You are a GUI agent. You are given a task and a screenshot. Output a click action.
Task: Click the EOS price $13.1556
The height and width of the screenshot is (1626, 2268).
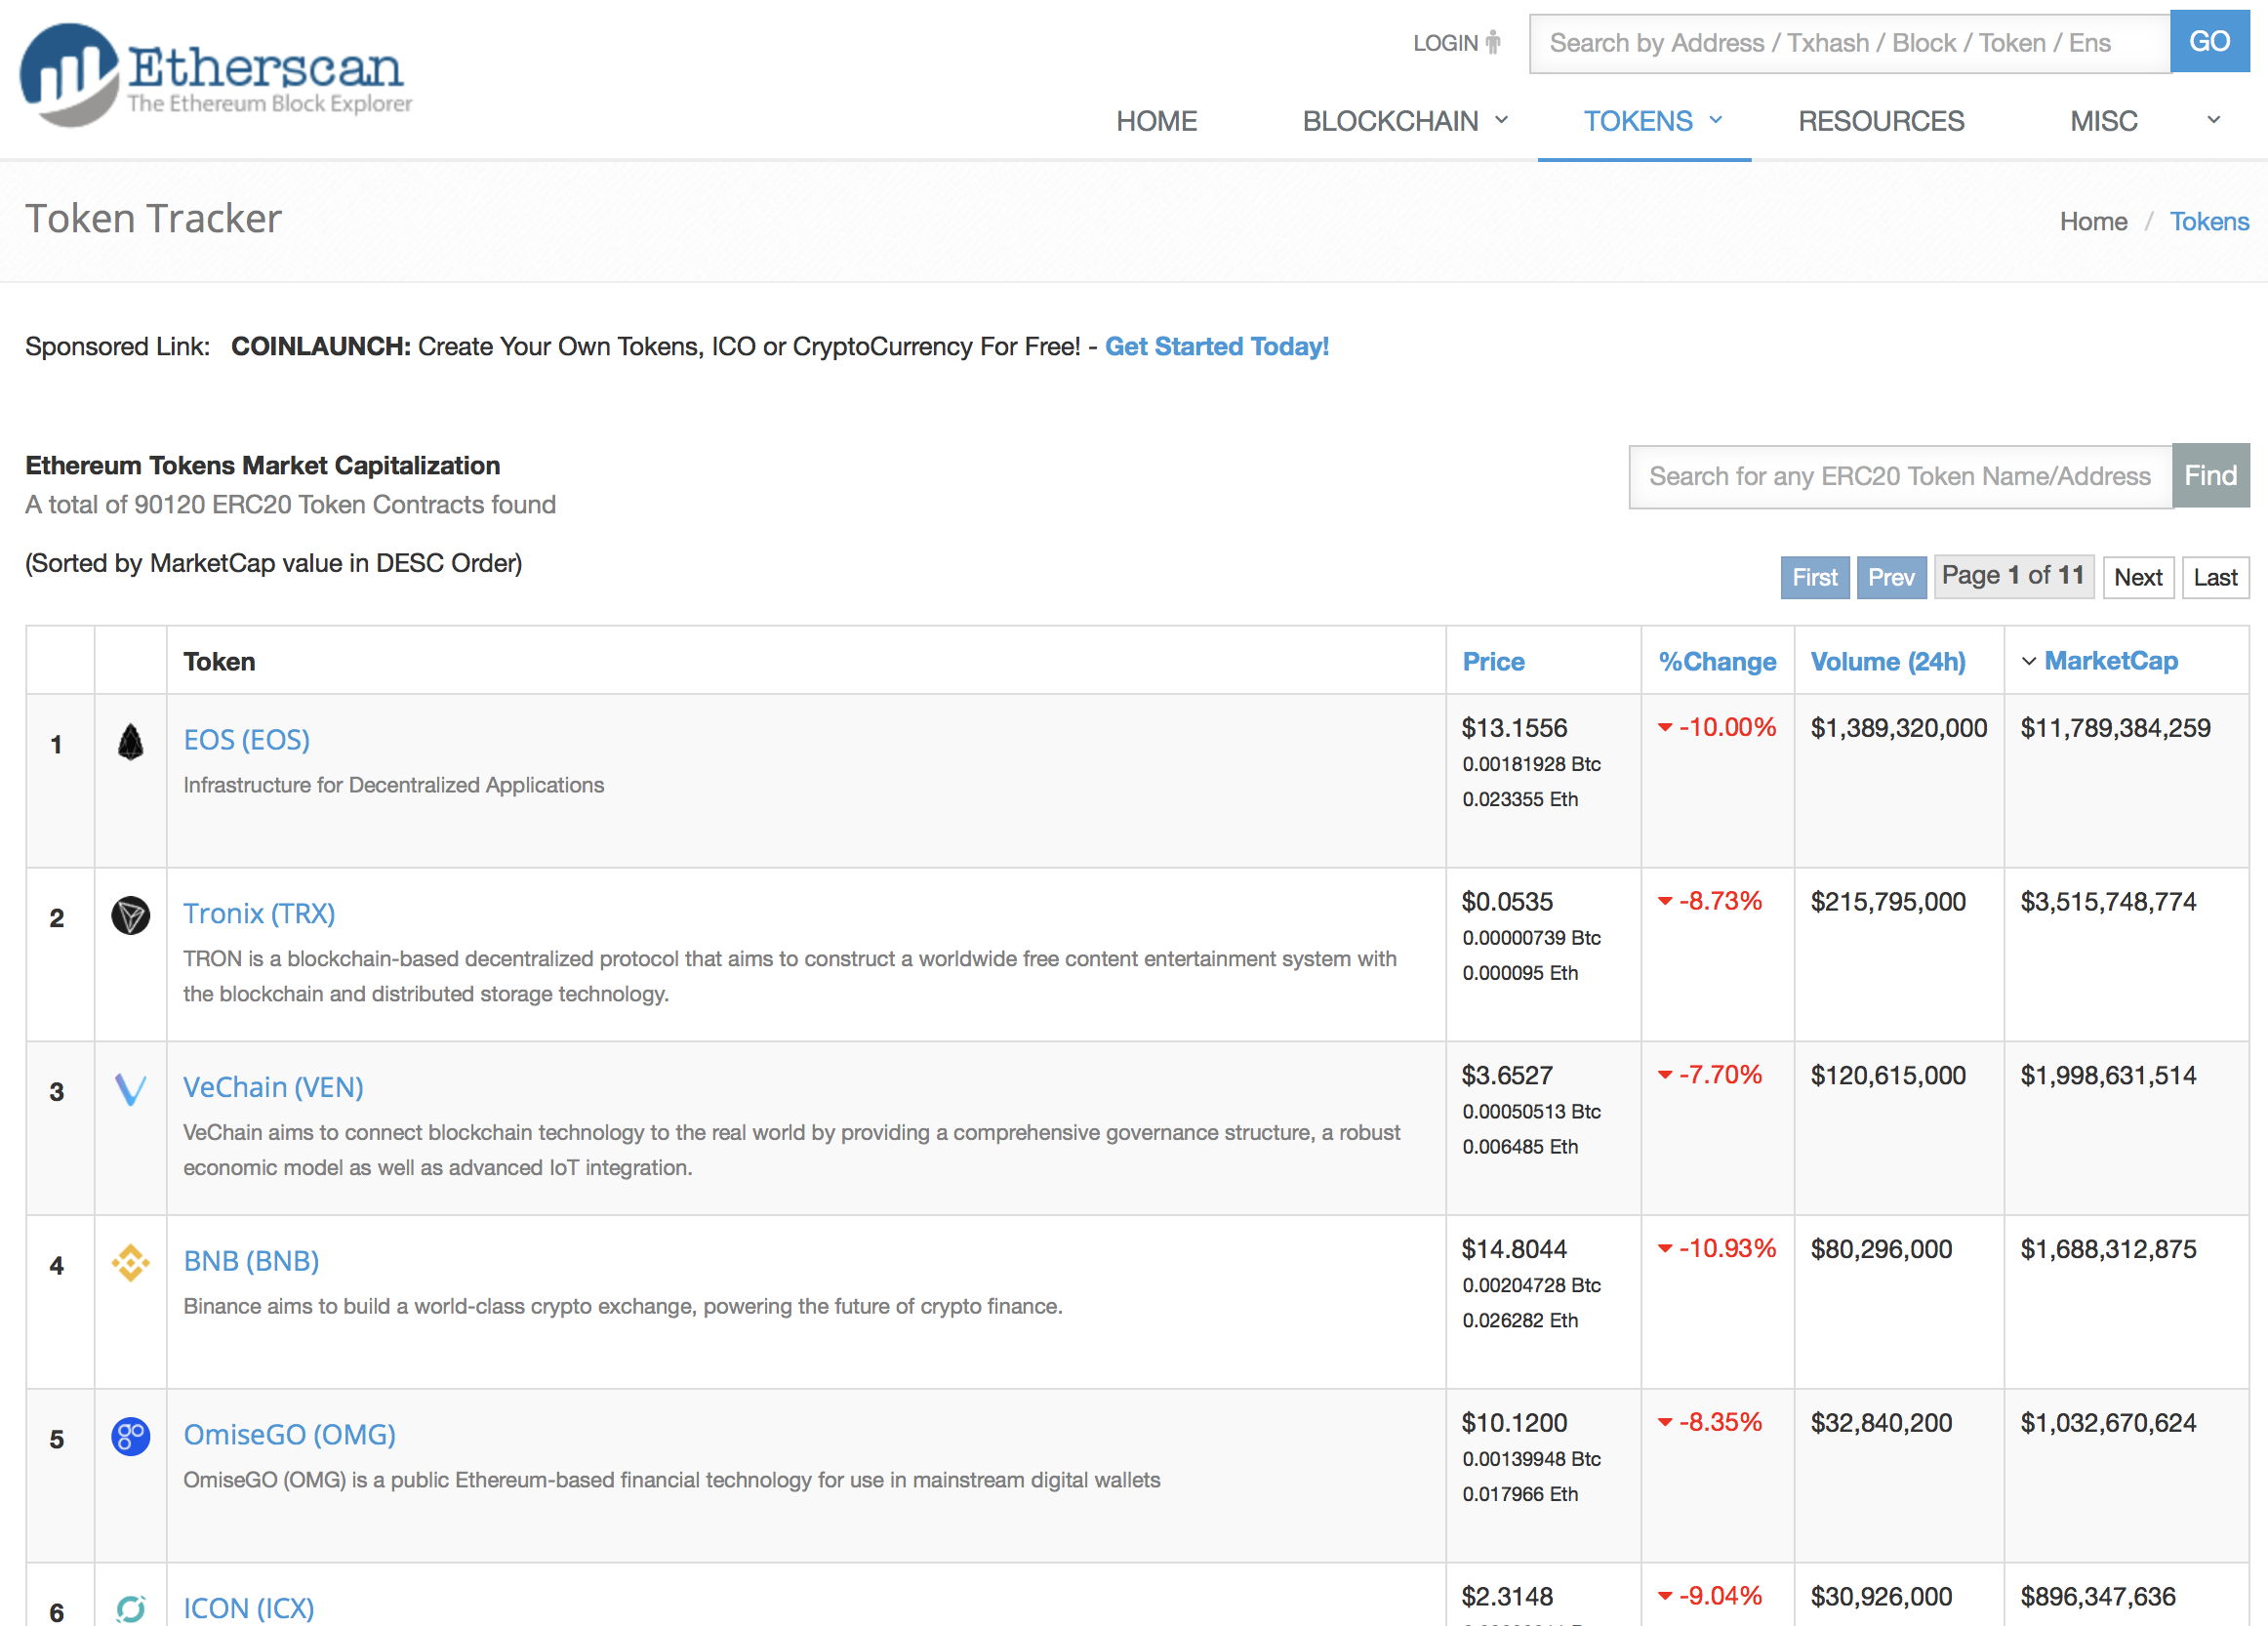click(x=1514, y=728)
